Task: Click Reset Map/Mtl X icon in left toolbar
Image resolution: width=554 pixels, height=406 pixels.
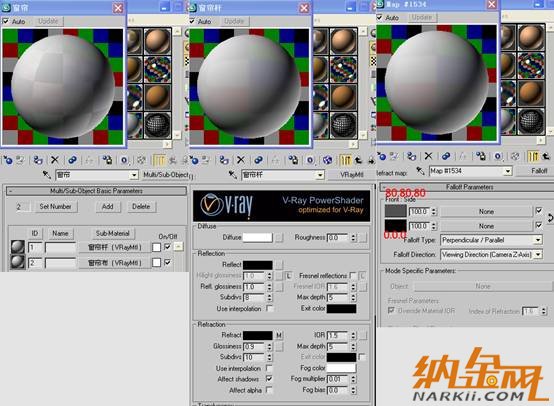Action: coord(54,160)
